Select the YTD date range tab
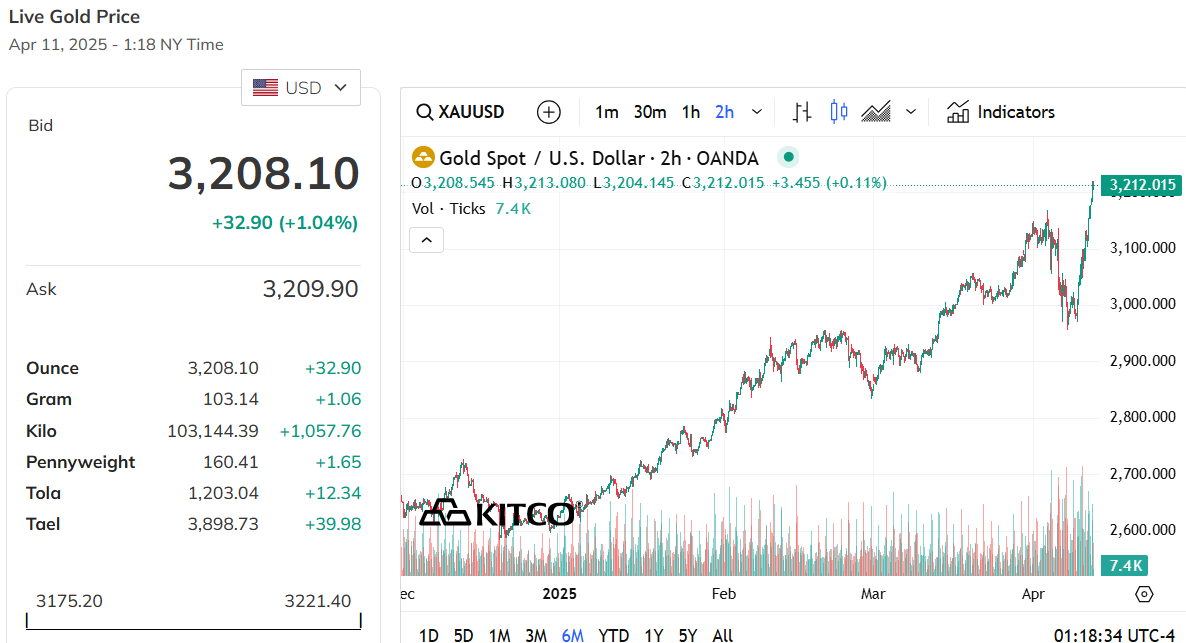The width and height of the screenshot is (1186, 643). point(613,635)
